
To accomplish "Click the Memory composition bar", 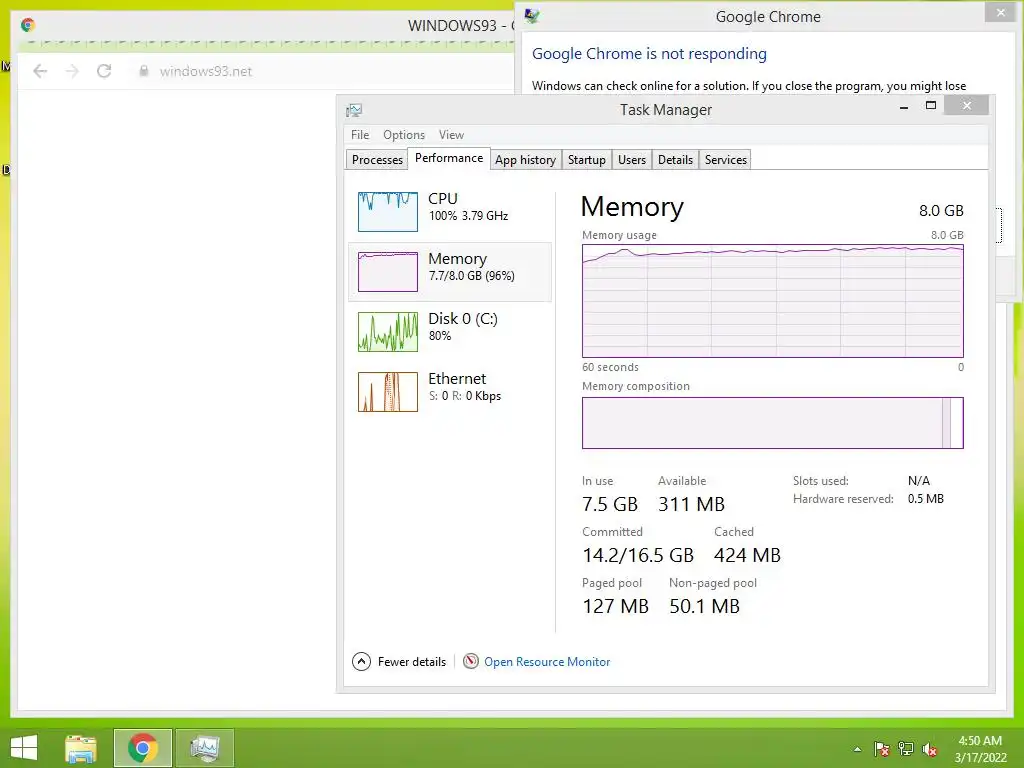I will click(x=773, y=423).
